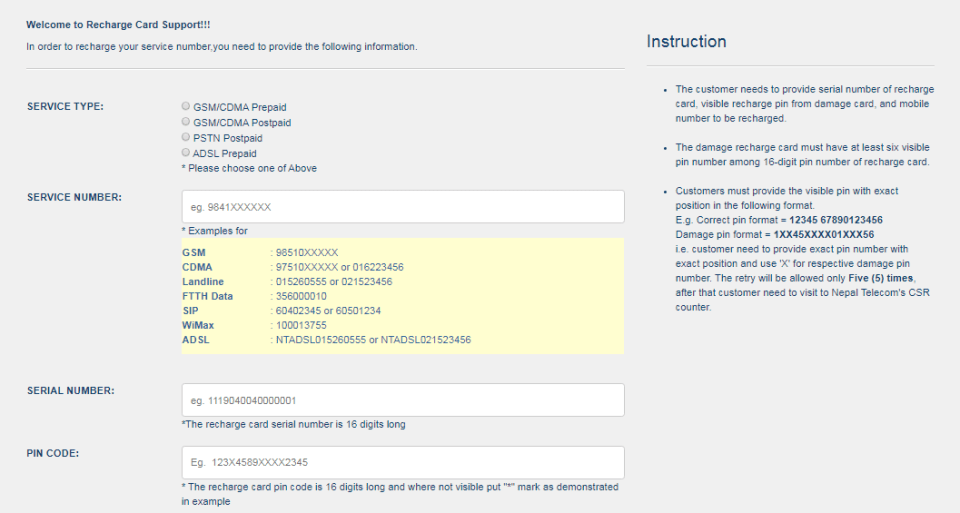Click into the Pin Code field
Image resolution: width=960 pixels, height=513 pixels.
(x=403, y=462)
